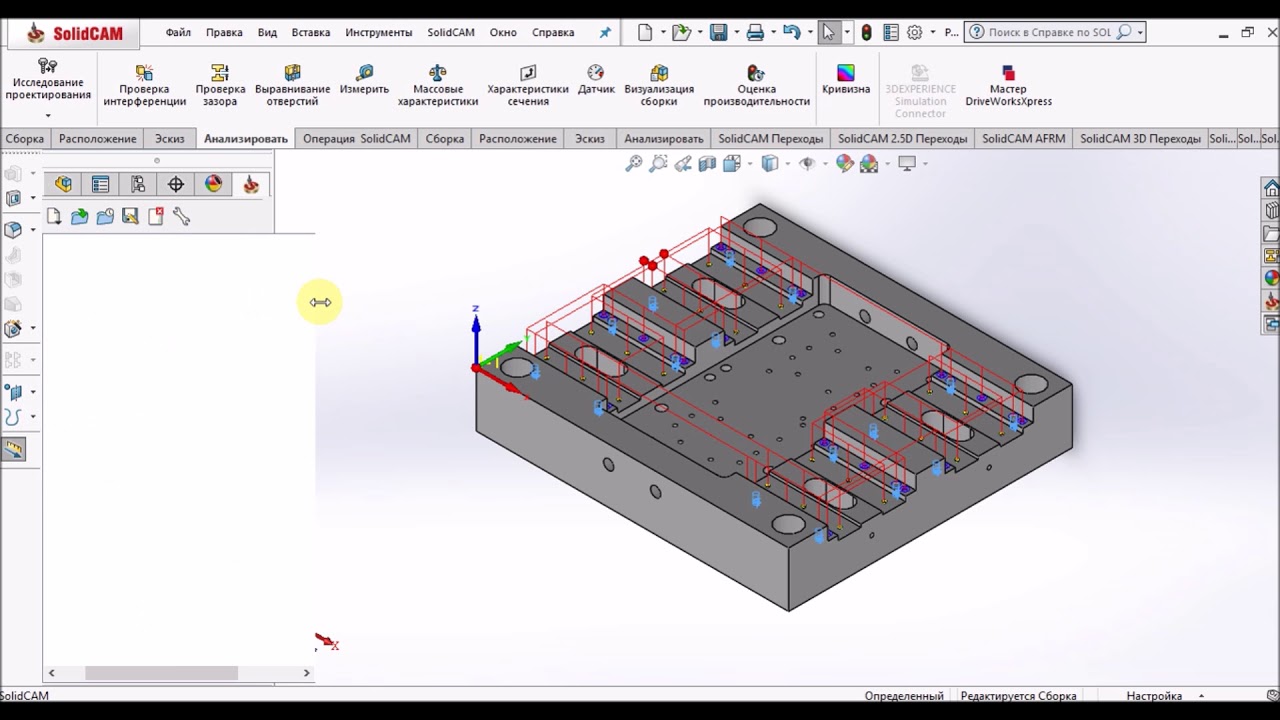Click the Настройка status bar button

(1154, 696)
